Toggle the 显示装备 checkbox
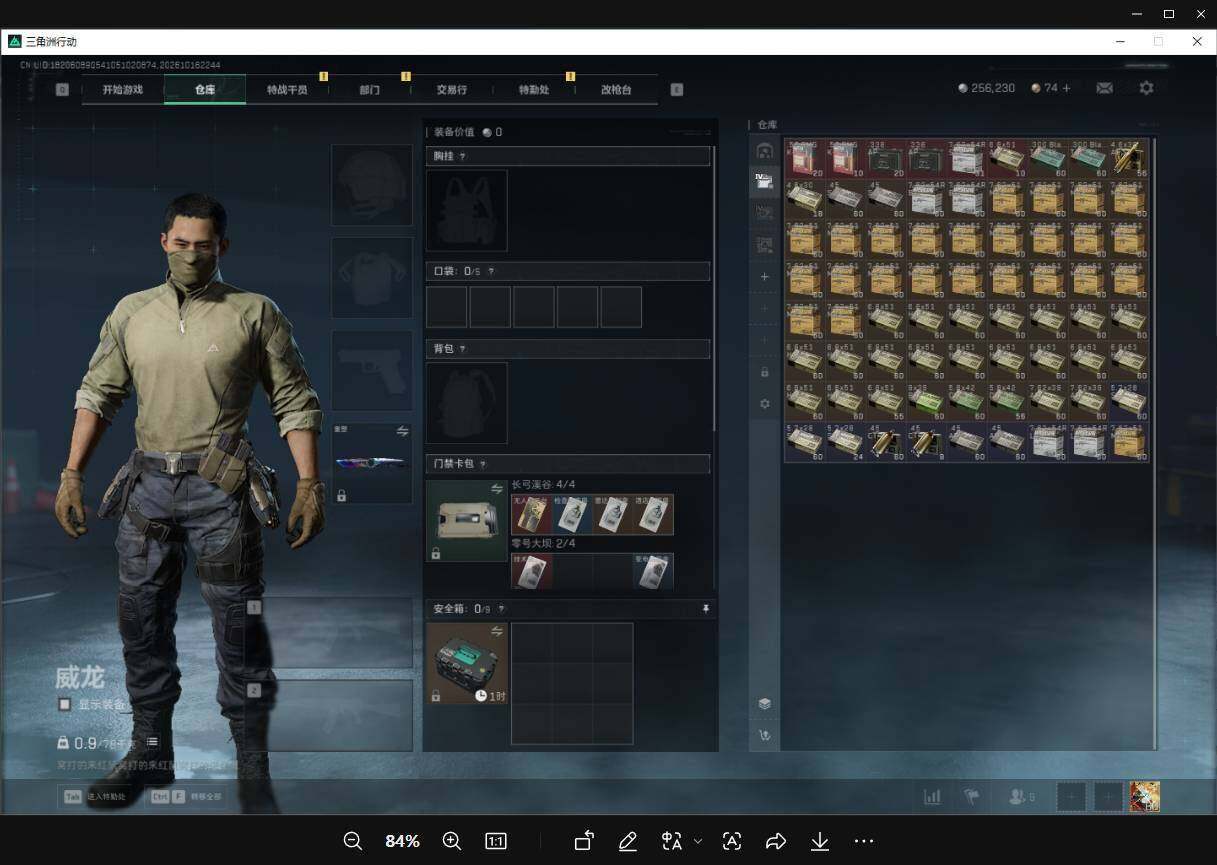The image size is (1217, 865). click(x=65, y=704)
